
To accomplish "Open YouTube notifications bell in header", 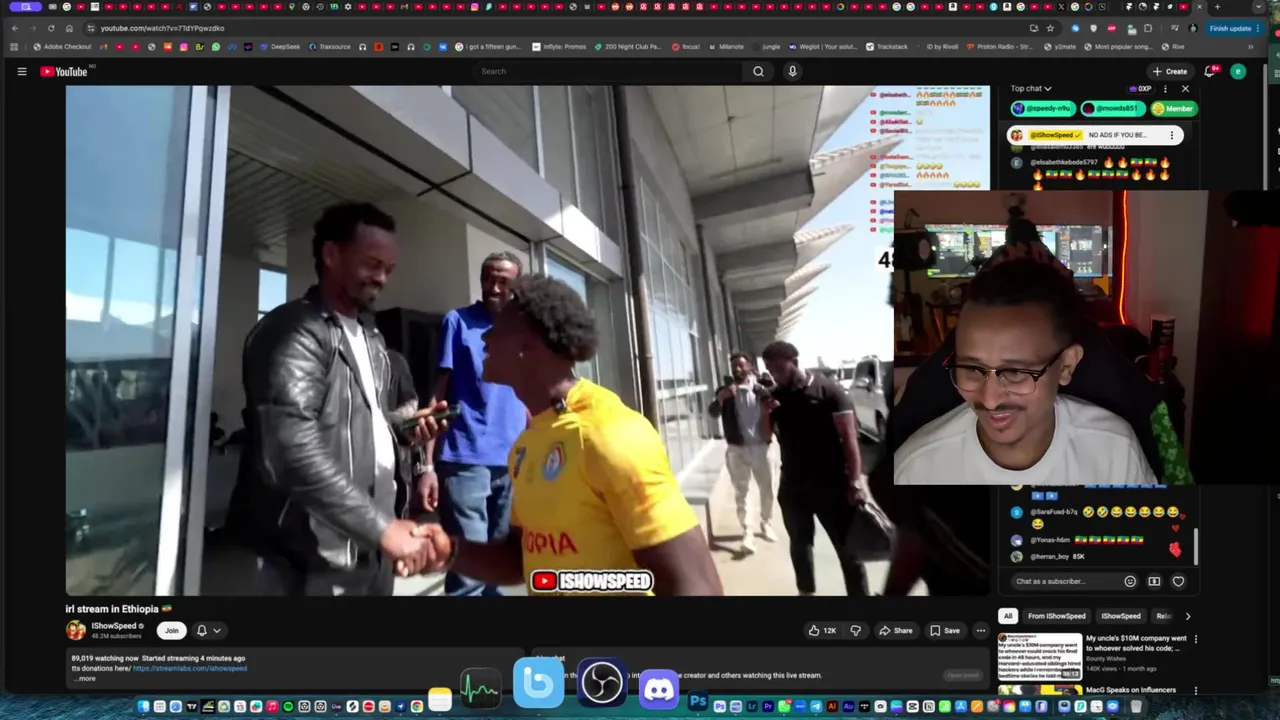I will [1211, 71].
